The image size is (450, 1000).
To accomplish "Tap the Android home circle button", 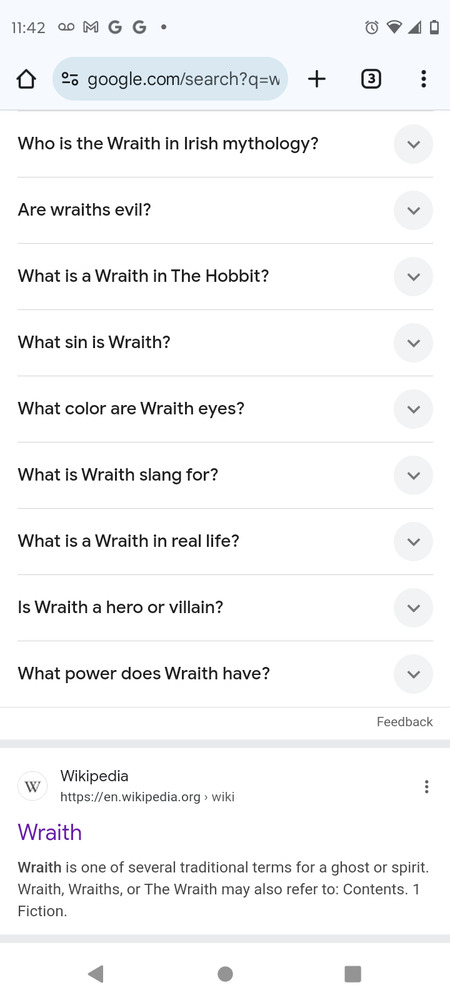I will 225,973.
